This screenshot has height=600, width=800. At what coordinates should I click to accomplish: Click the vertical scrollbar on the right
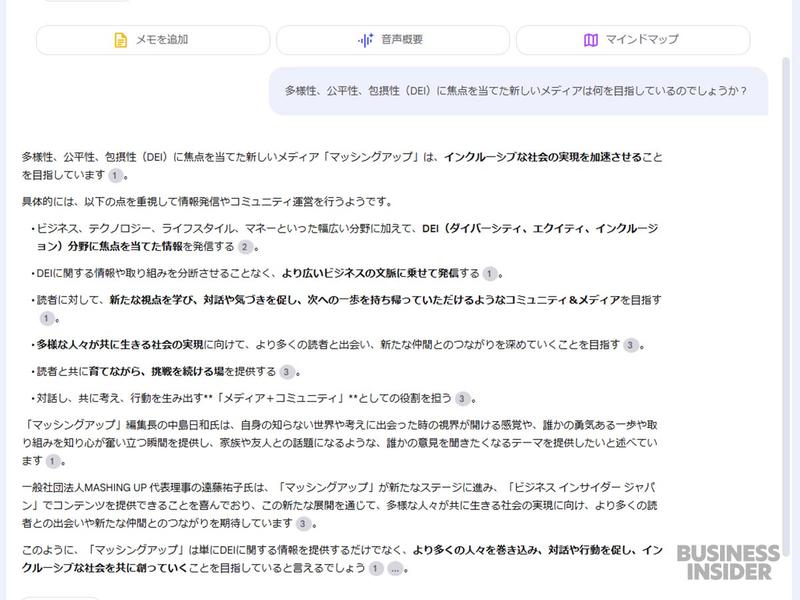point(785,306)
